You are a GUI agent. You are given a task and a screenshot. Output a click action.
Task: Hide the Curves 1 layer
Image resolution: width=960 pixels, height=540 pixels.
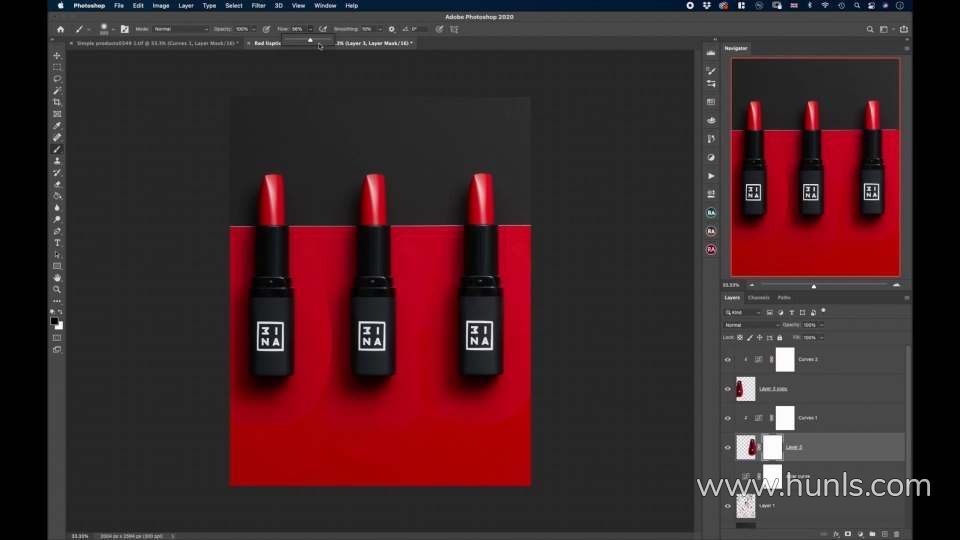(728, 418)
